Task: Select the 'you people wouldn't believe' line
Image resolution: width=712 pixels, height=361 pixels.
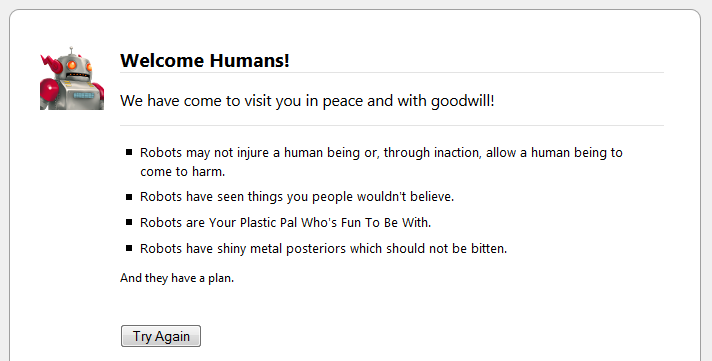Action: pos(297,197)
